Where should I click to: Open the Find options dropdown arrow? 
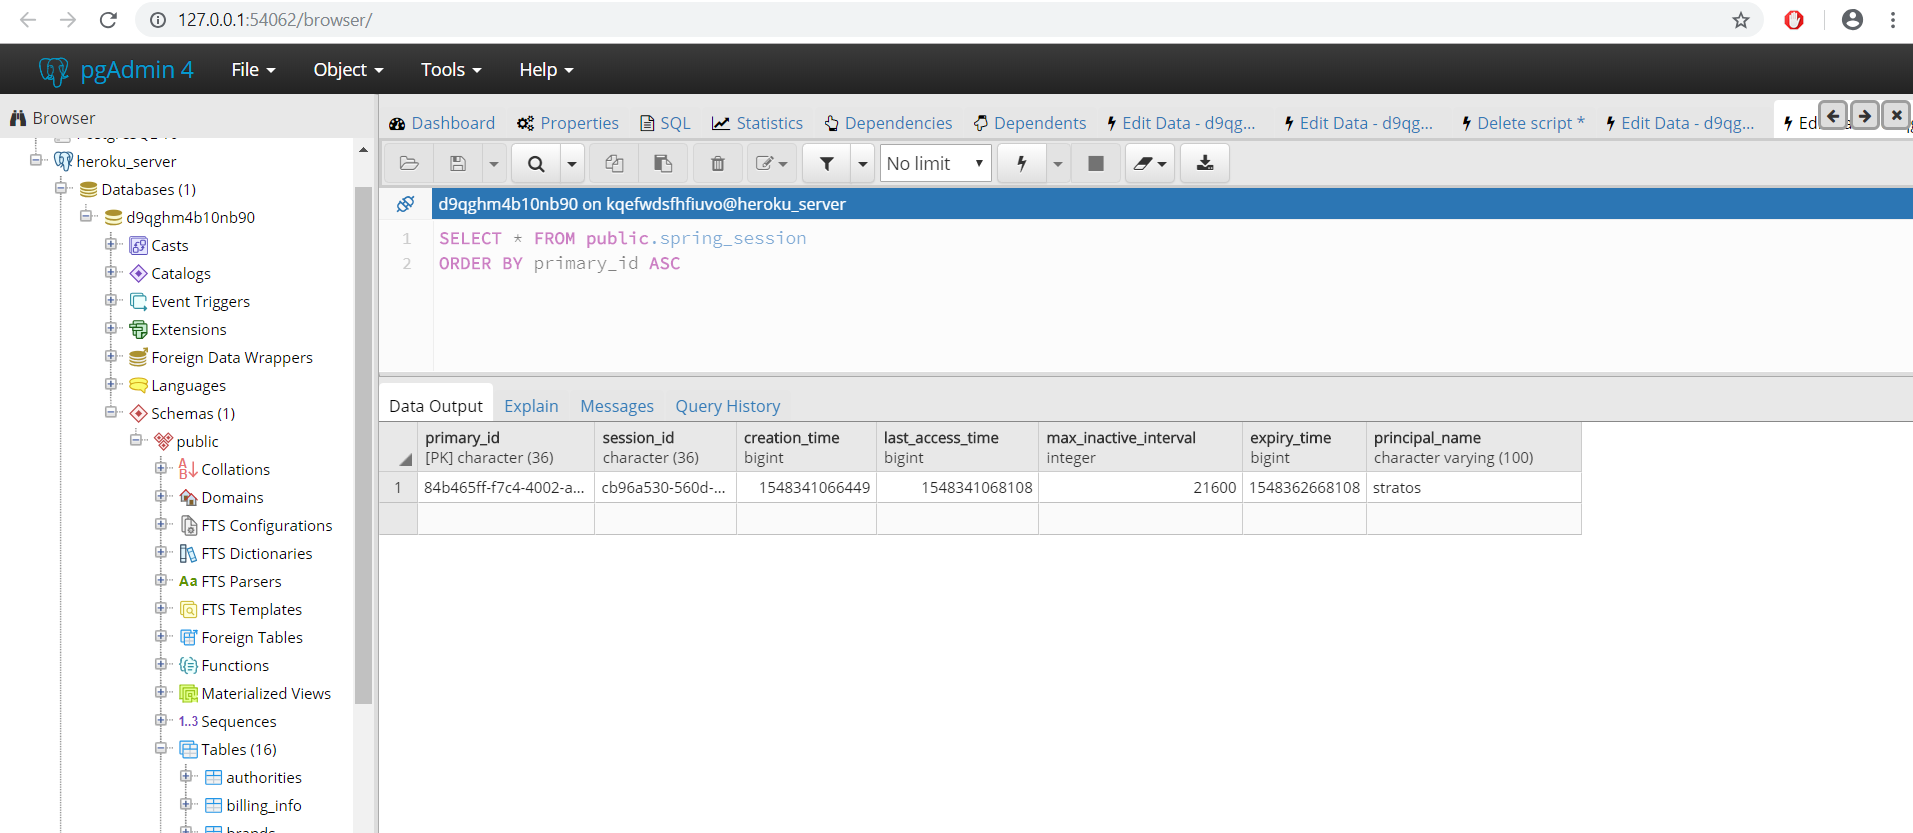point(572,163)
